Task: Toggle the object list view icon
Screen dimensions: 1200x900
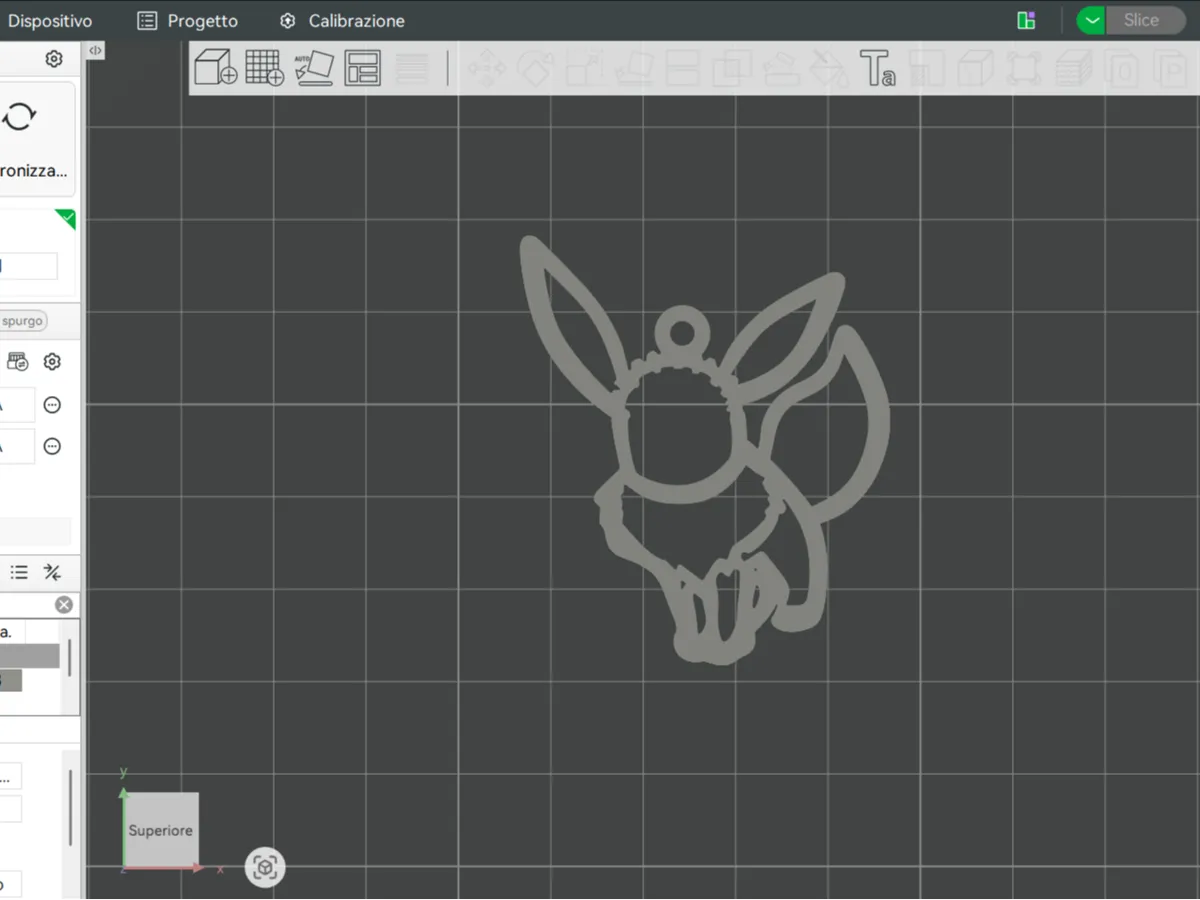Action: tap(19, 572)
